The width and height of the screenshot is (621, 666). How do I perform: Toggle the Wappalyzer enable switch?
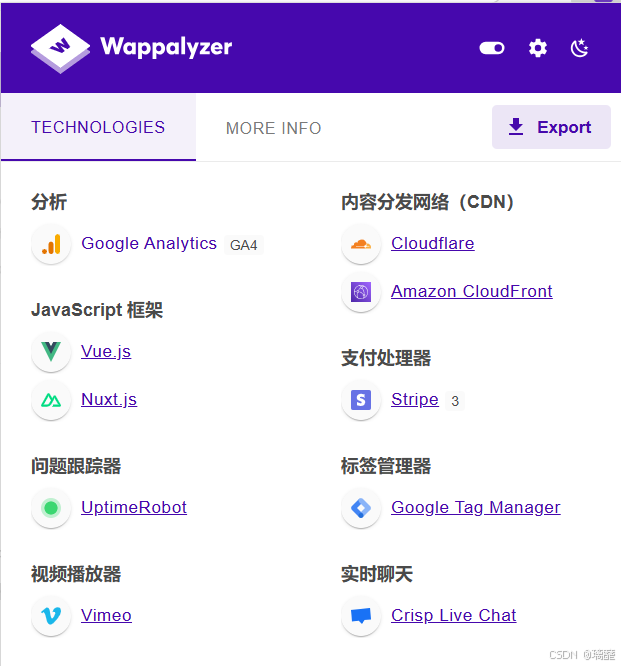point(492,48)
